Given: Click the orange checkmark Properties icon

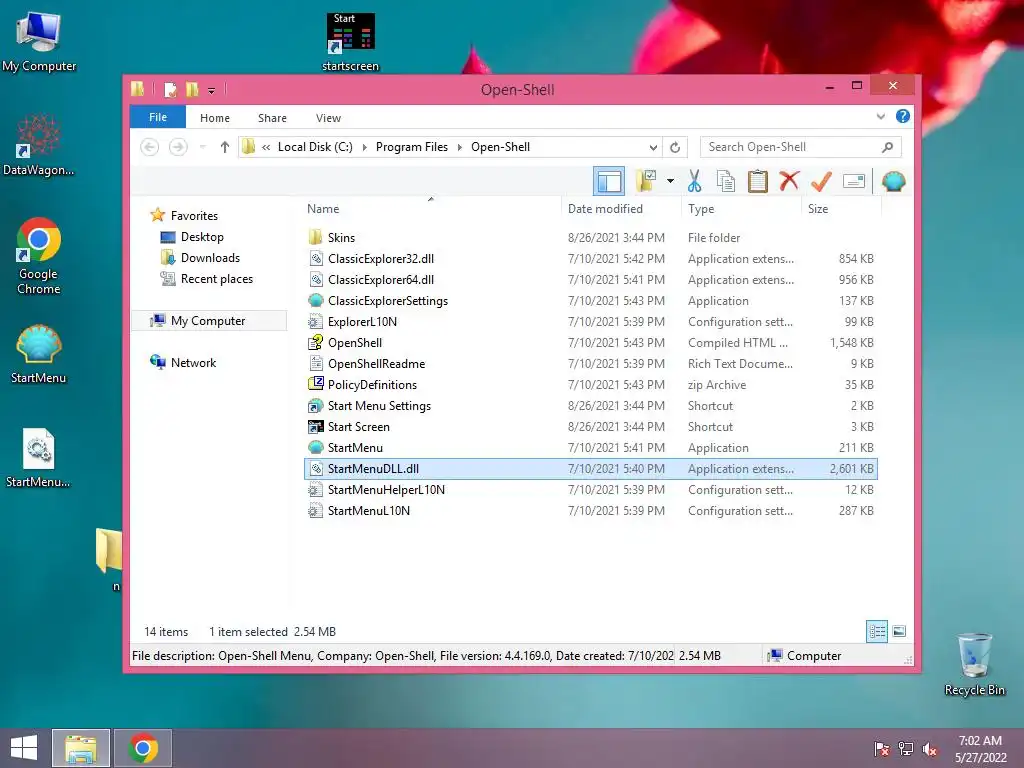Looking at the screenshot, I should [821, 181].
